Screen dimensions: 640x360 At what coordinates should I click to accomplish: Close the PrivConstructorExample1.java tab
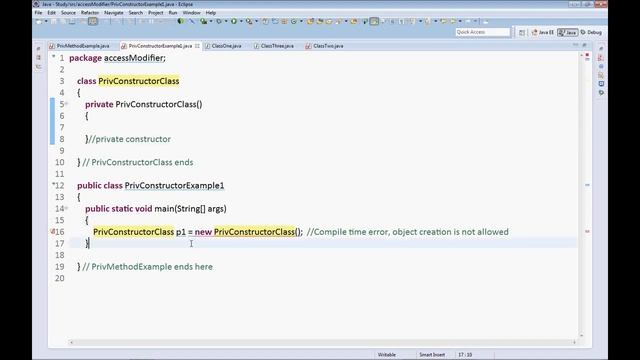[198, 46]
